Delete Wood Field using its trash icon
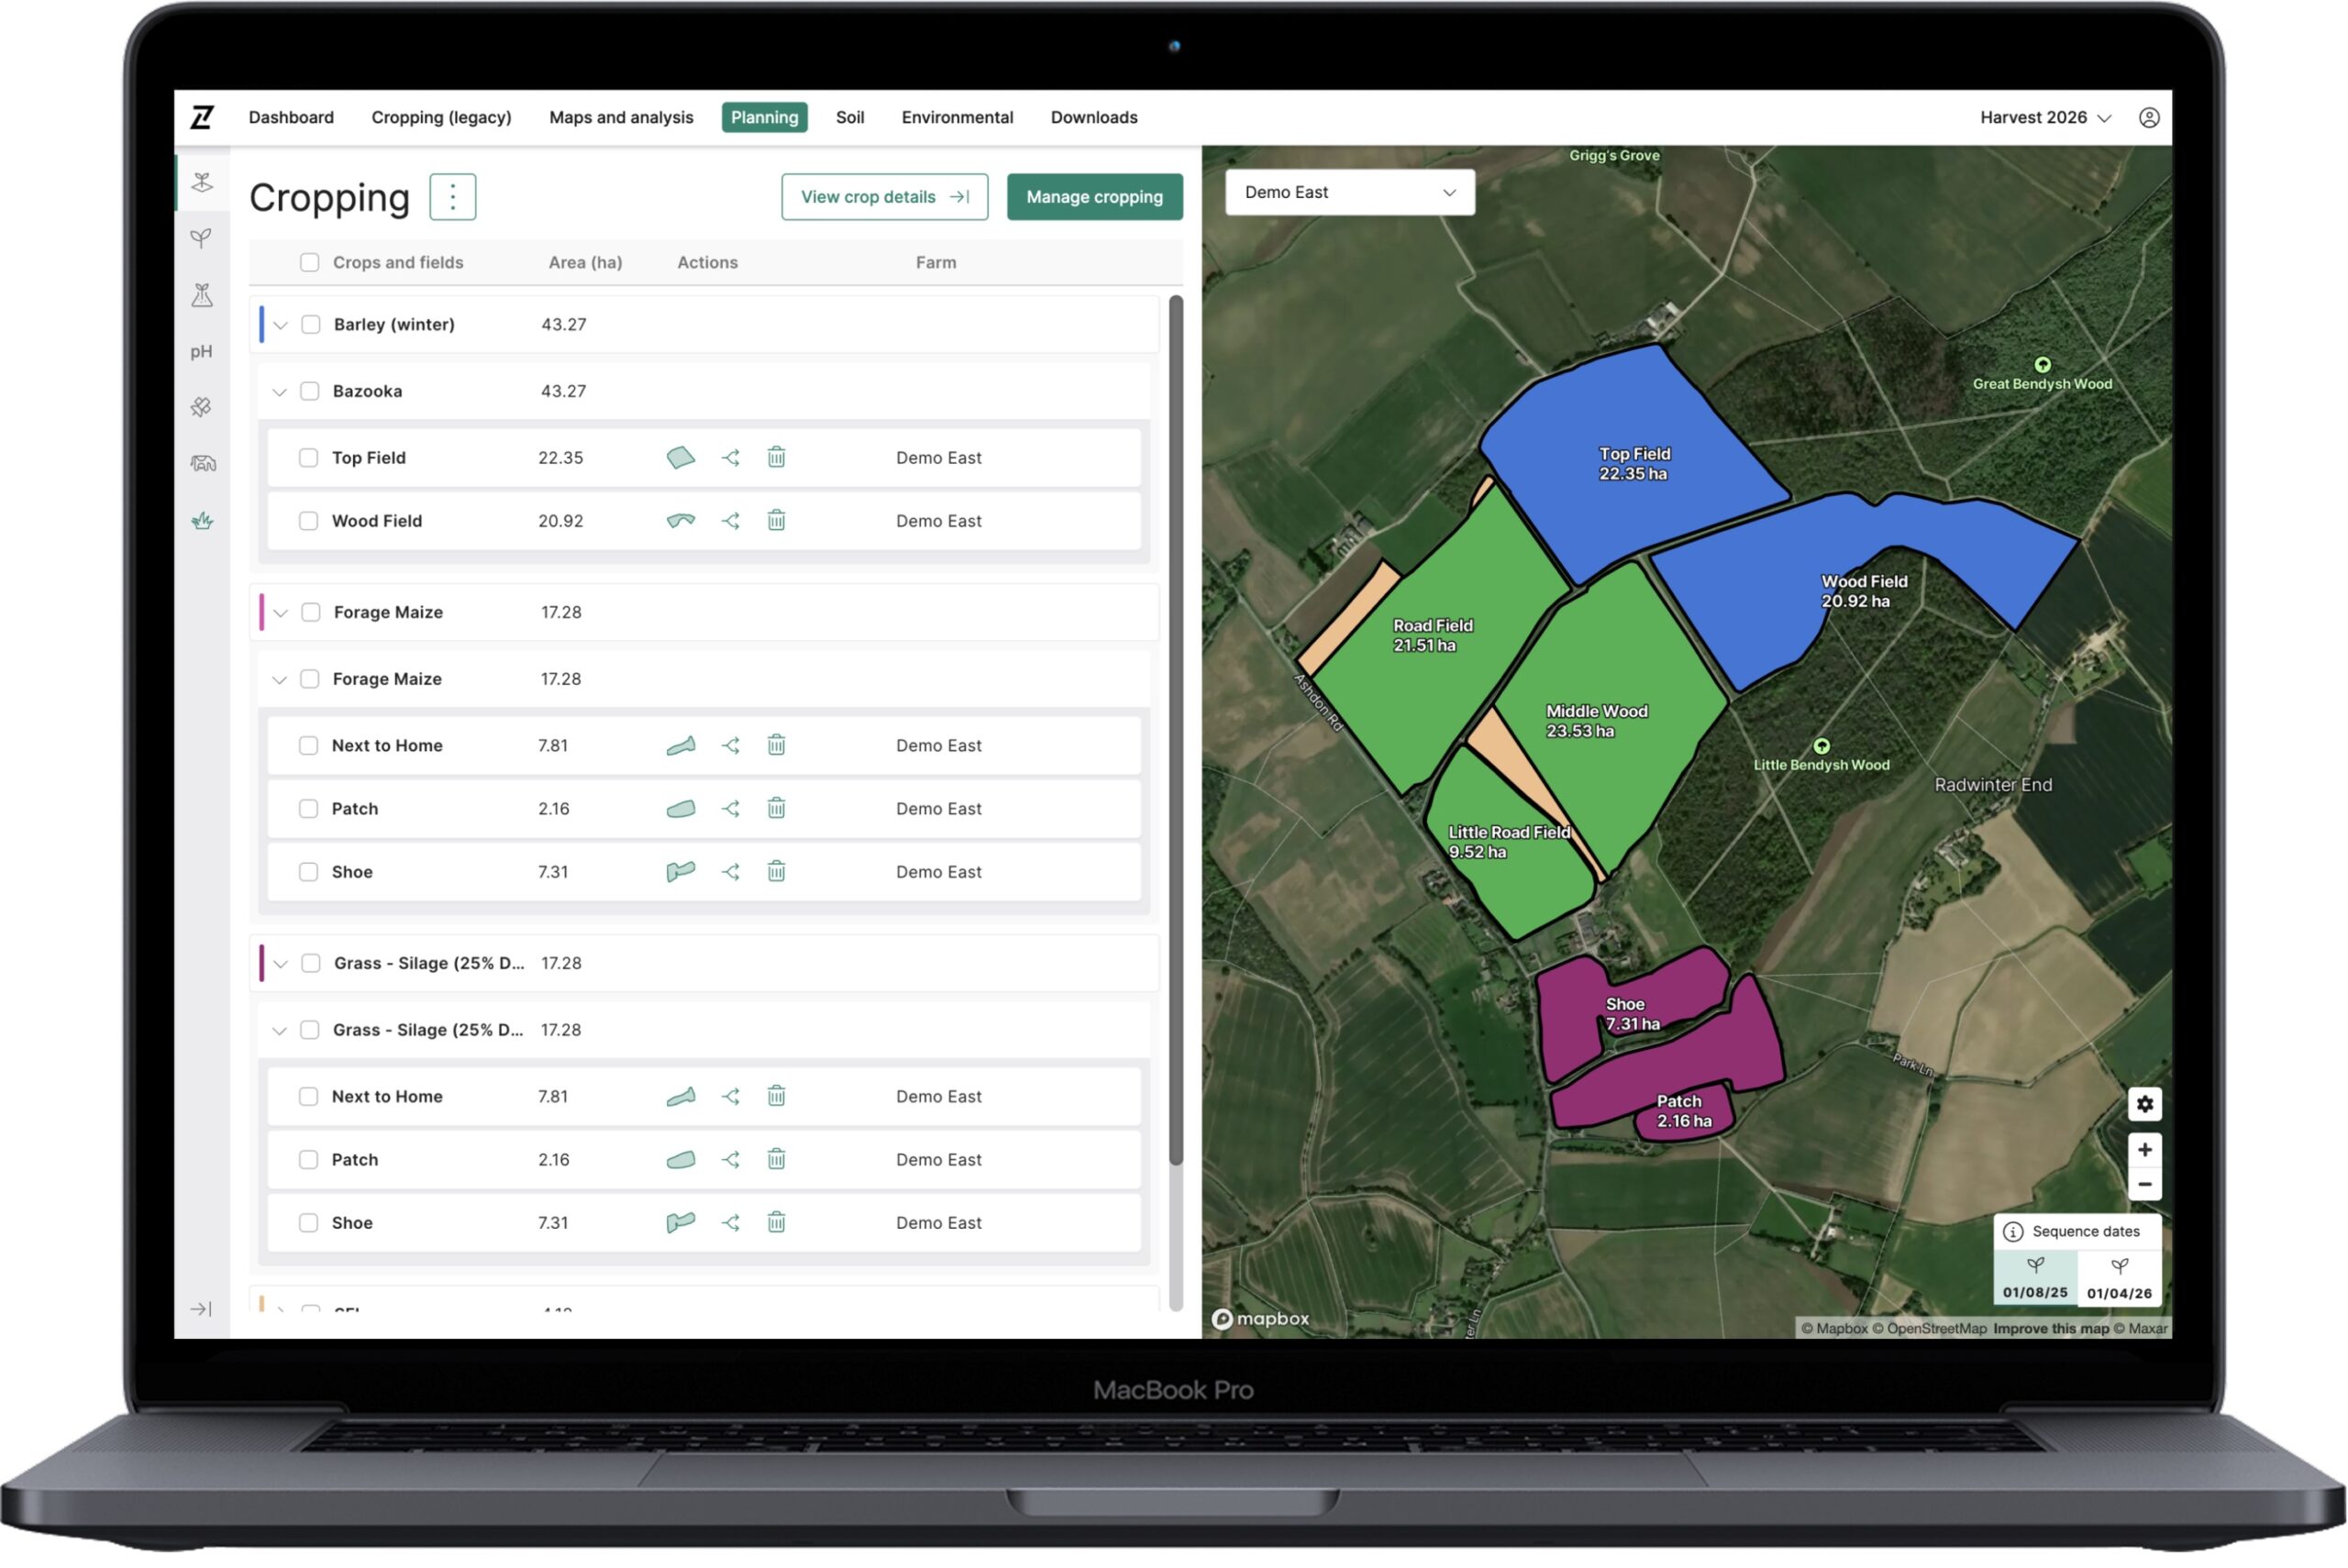Image resolution: width=2348 pixels, height=1568 pixels. 777,520
